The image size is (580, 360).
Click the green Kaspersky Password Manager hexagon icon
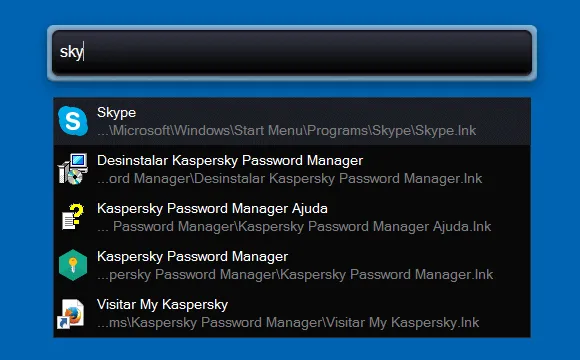pos(73,265)
